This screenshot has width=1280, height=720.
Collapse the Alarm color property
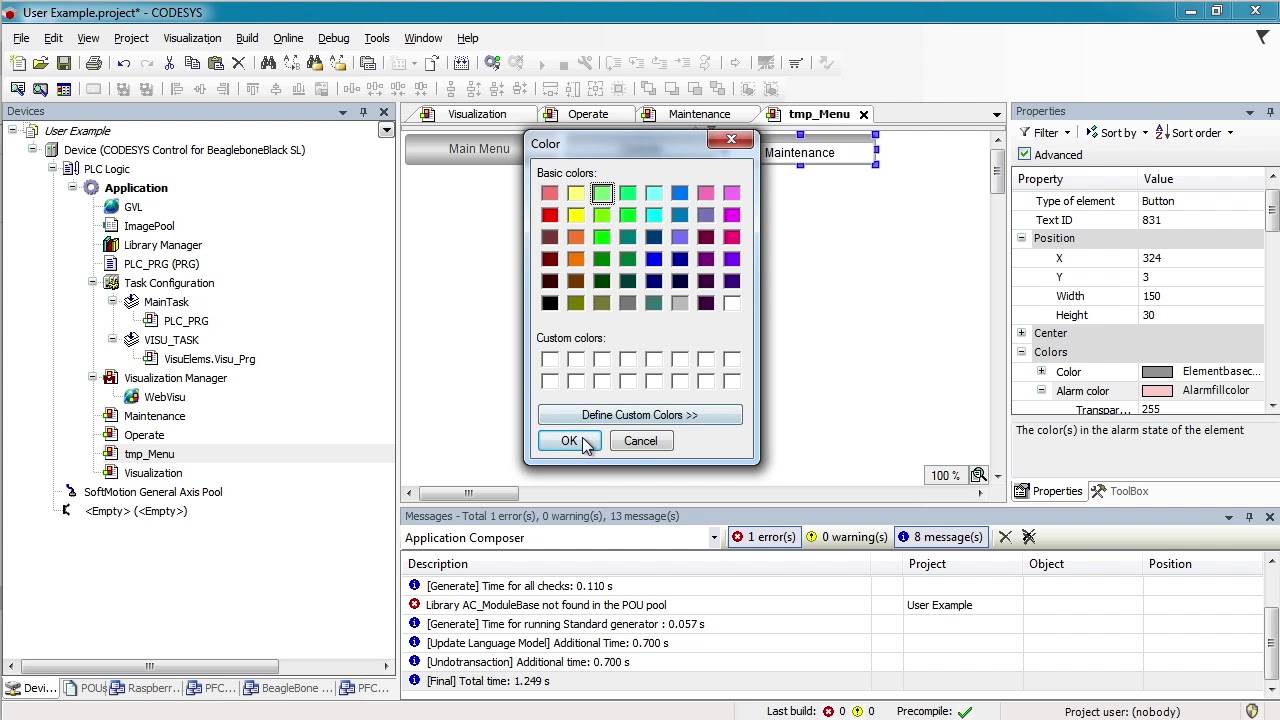1041,391
